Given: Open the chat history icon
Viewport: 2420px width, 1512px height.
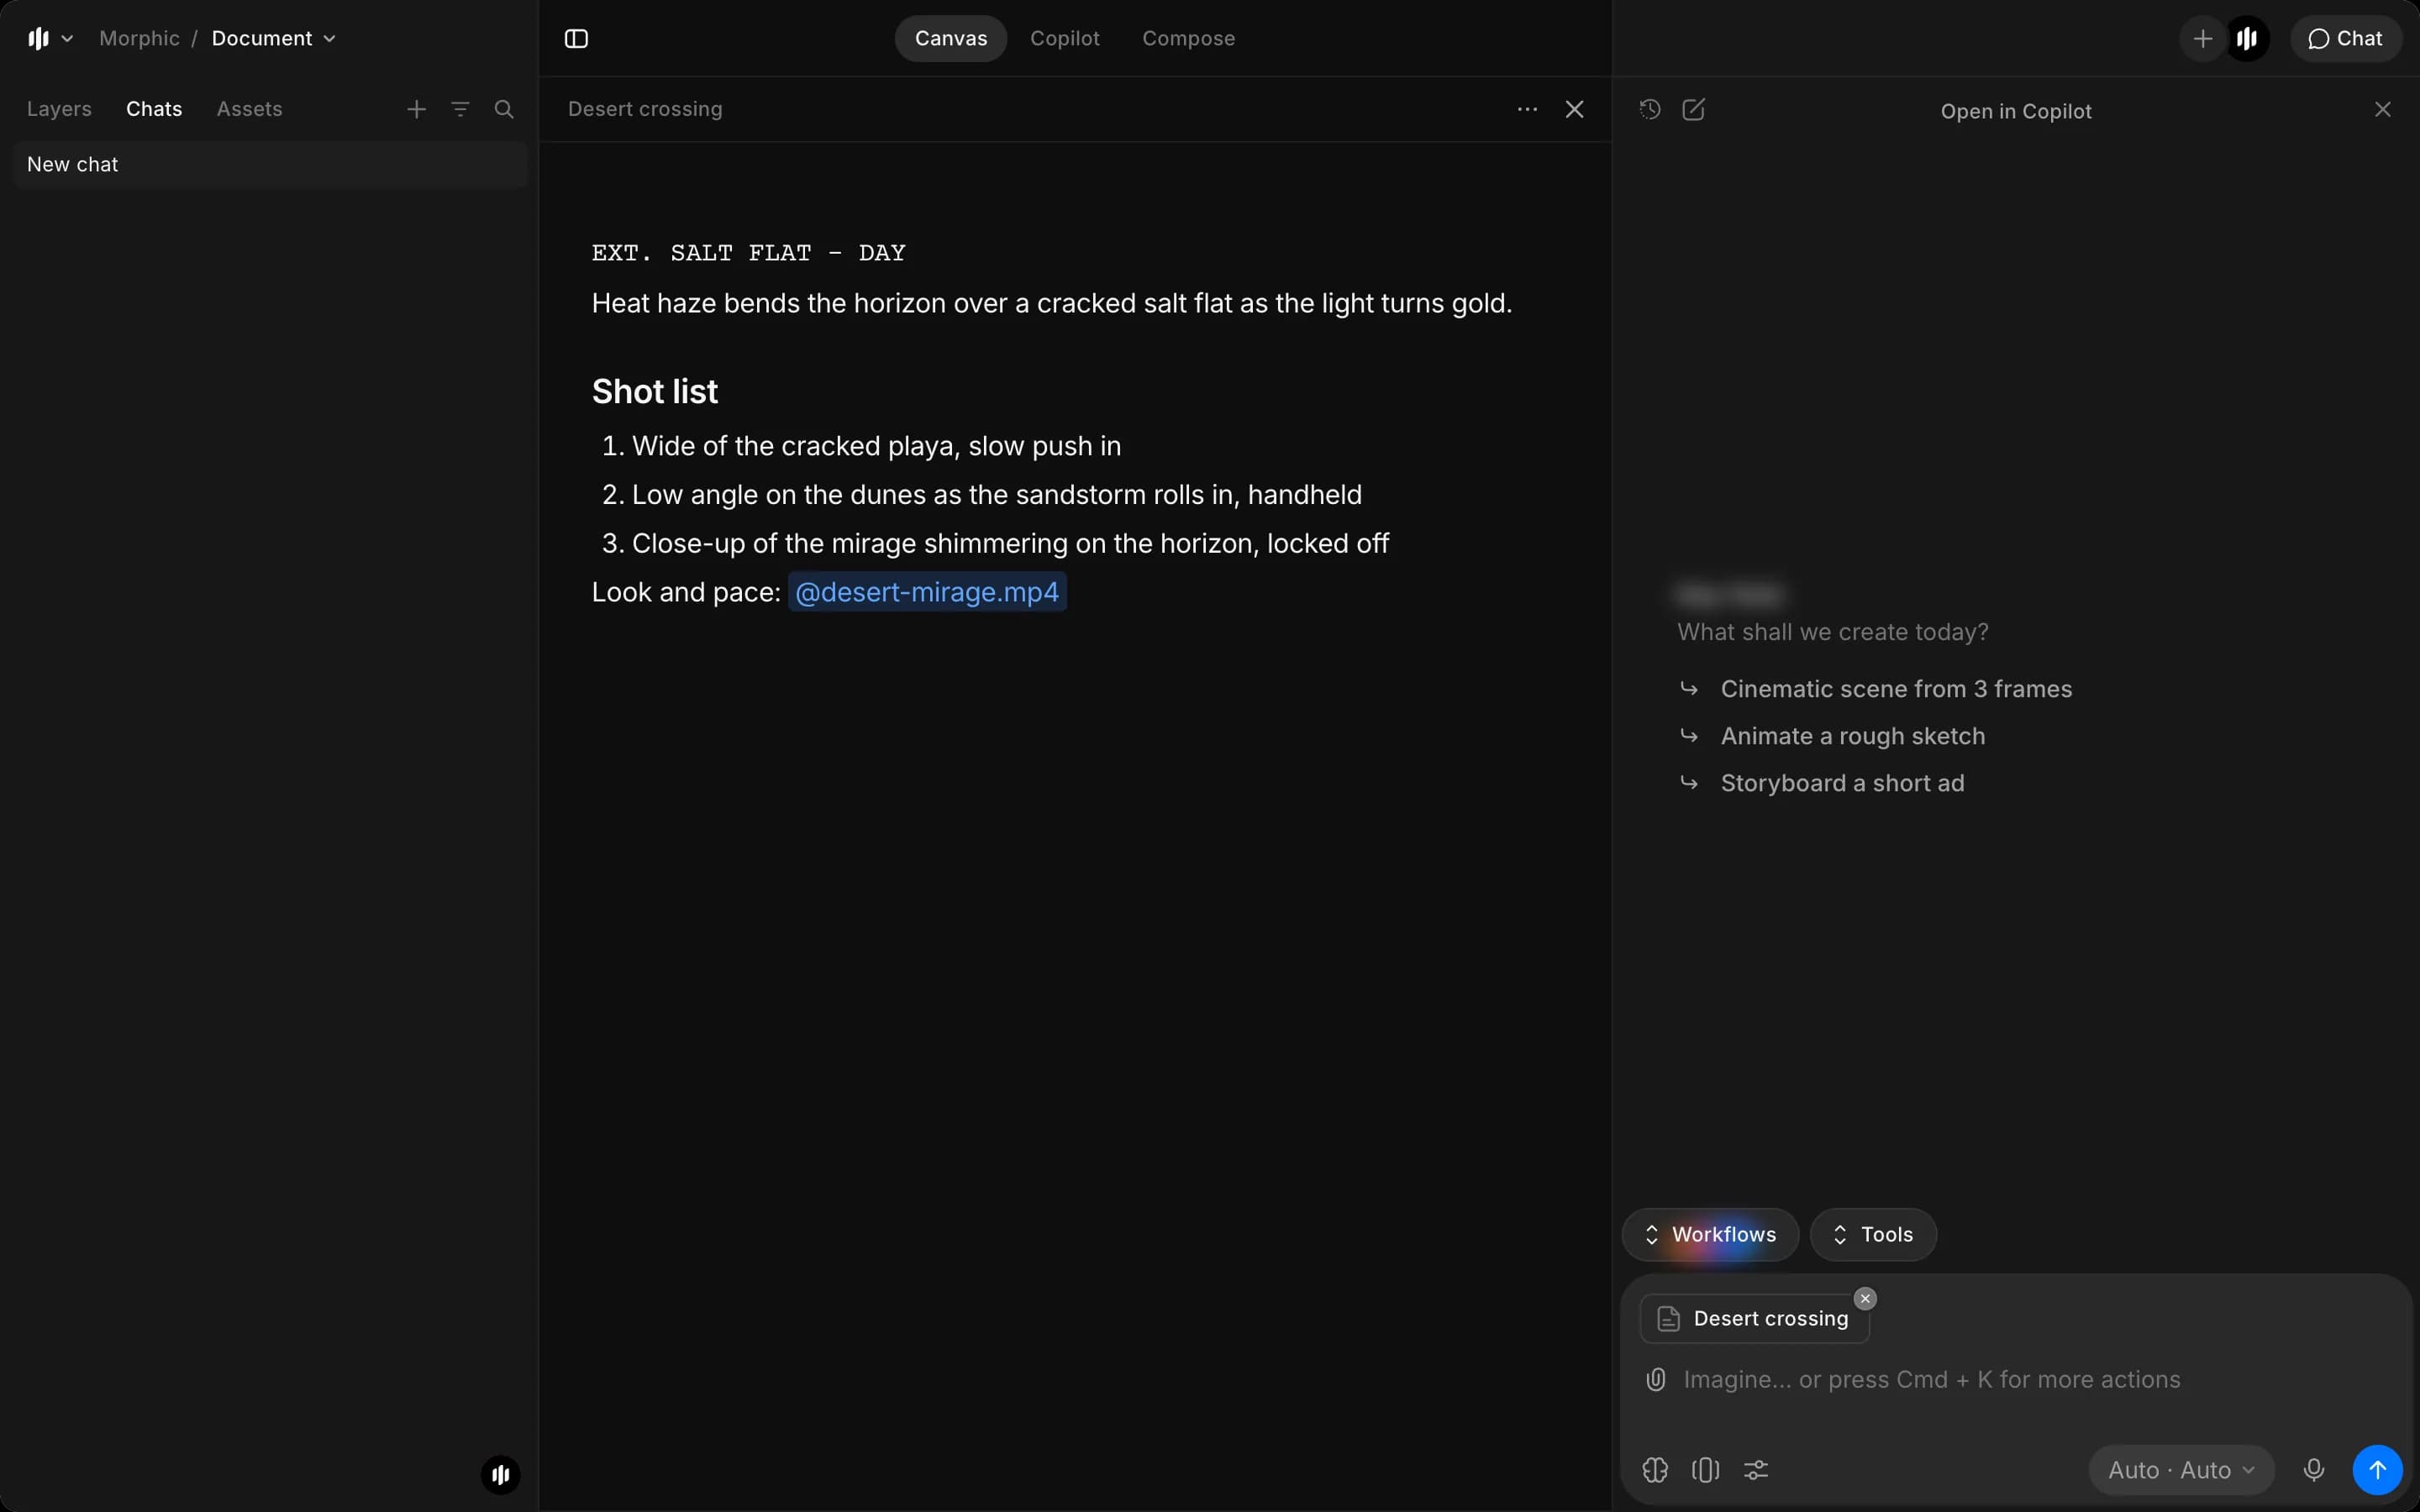Looking at the screenshot, I should (1650, 109).
